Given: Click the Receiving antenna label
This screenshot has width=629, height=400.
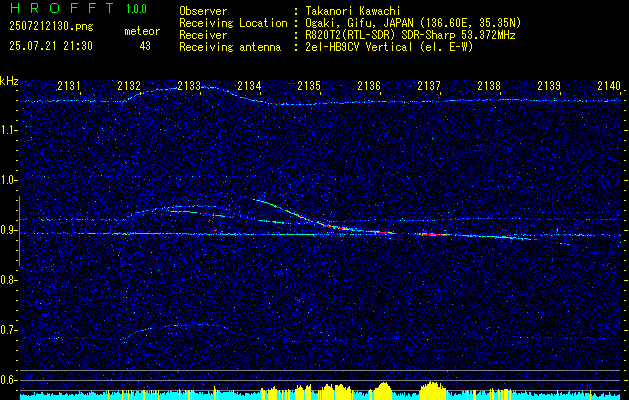Looking at the screenshot, I should (x=230, y=47).
